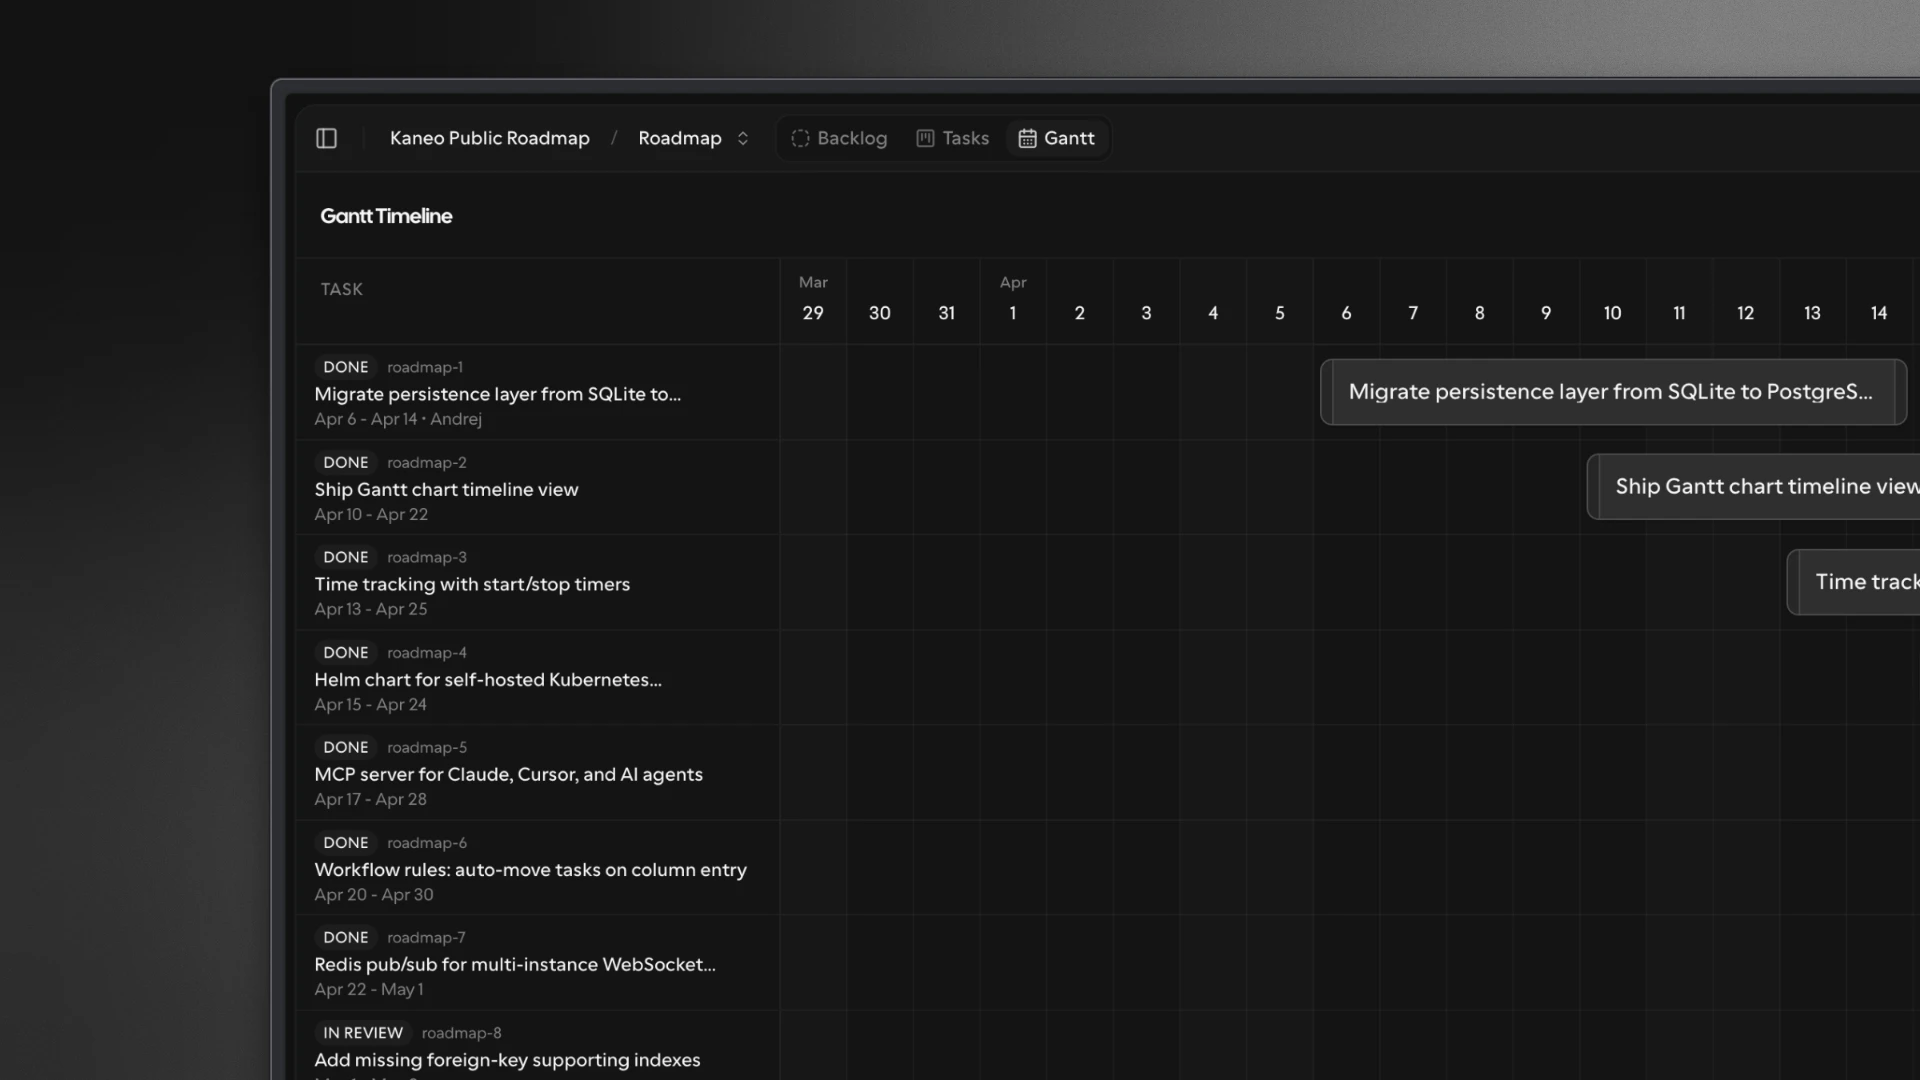Click the Apr 15 - Apr 24 date range
The image size is (1920, 1080).
coord(370,704)
